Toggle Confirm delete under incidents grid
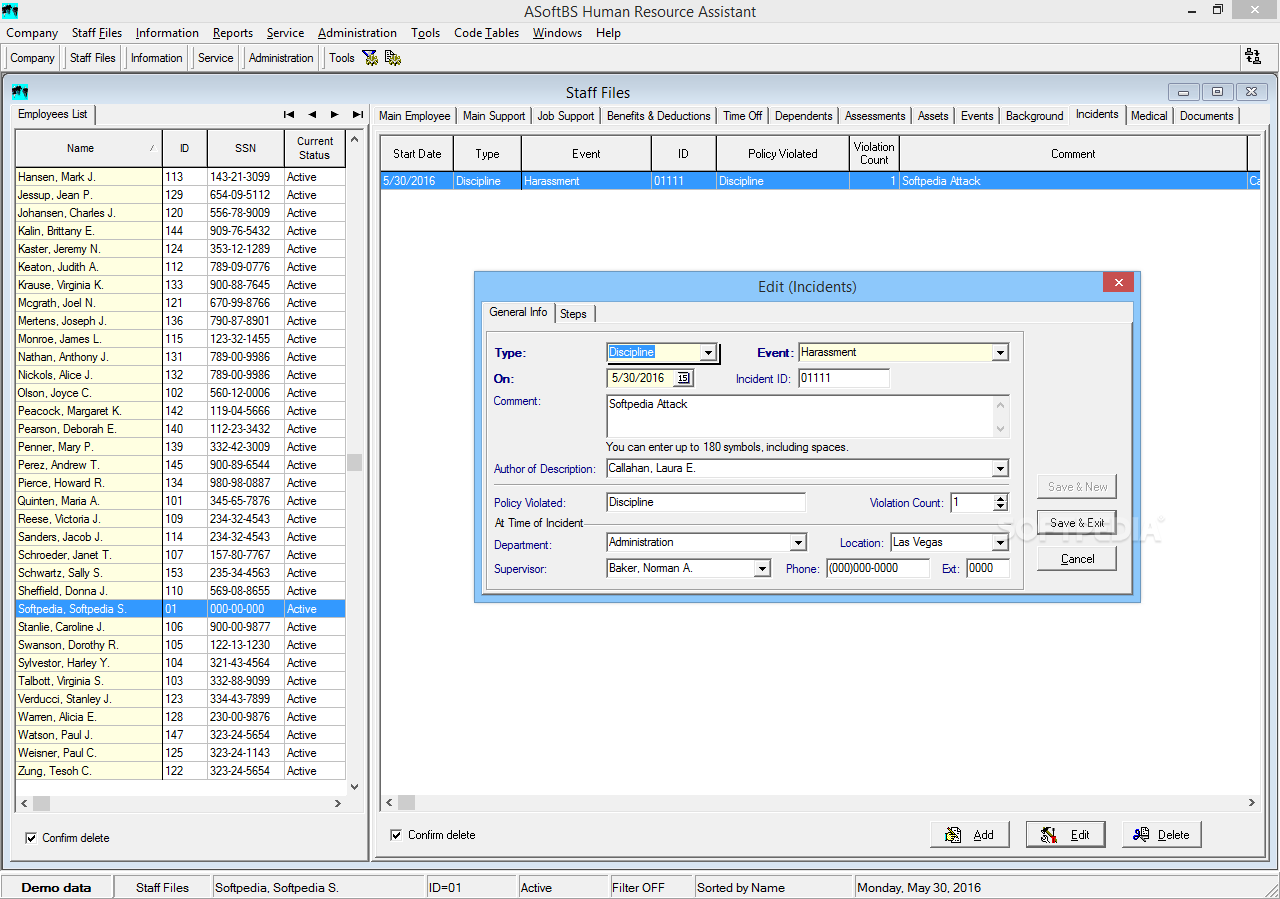This screenshot has width=1280, height=899. click(x=397, y=835)
